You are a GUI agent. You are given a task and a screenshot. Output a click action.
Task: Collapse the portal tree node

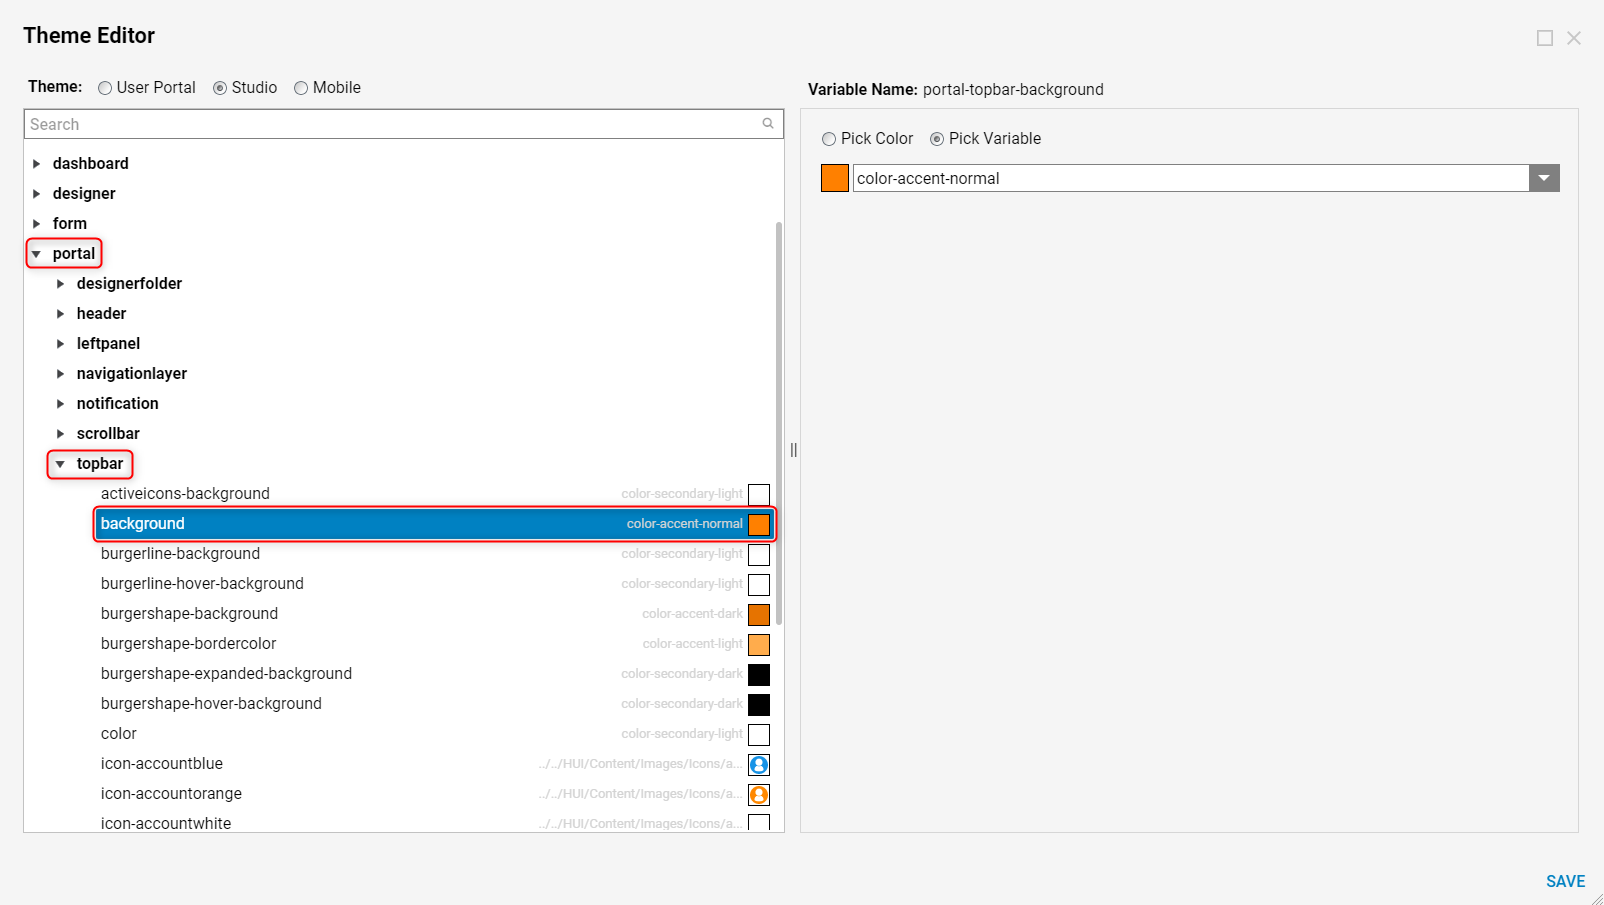pyautogui.click(x=37, y=254)
